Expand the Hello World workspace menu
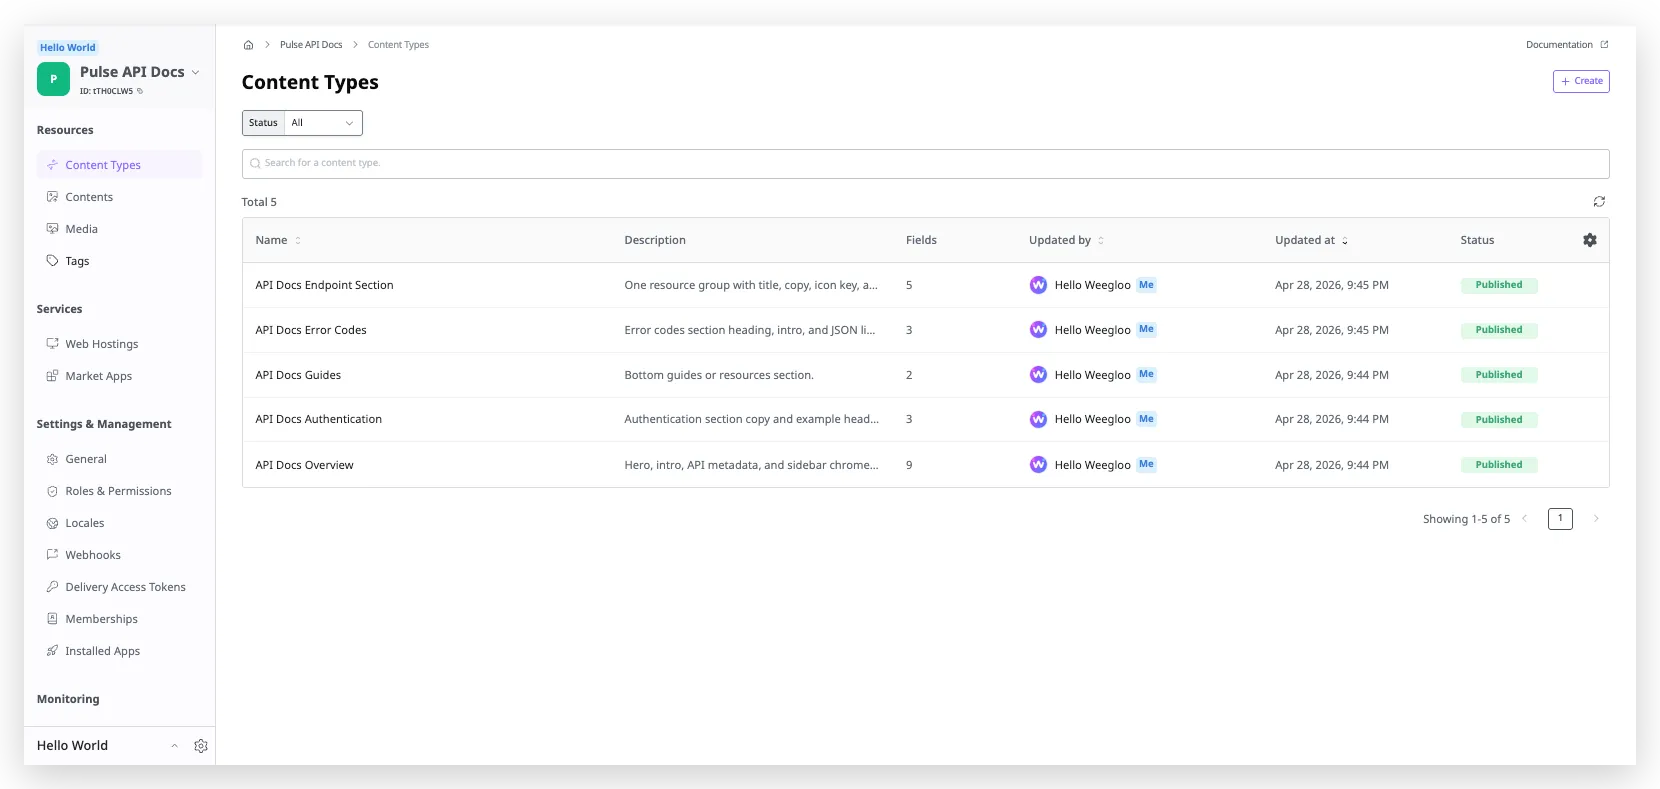This screenshot has width=1660, height=789. click(x=174, y=746)
